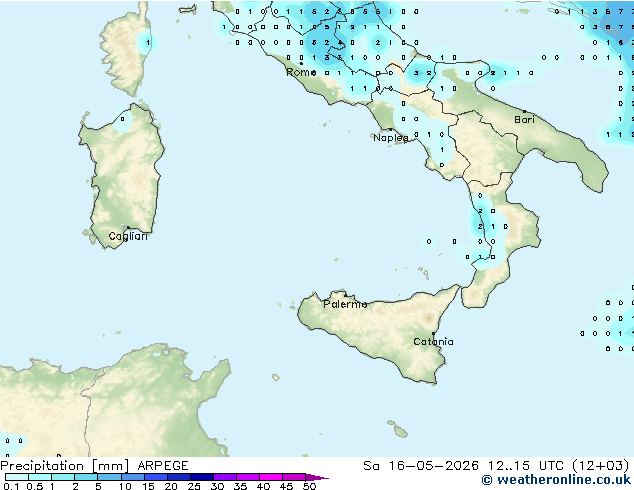Viewport: 634px width, 490px height.
Task: Click the 15 legend scale label
Action: pyautogui.click(x=148, y=486)
